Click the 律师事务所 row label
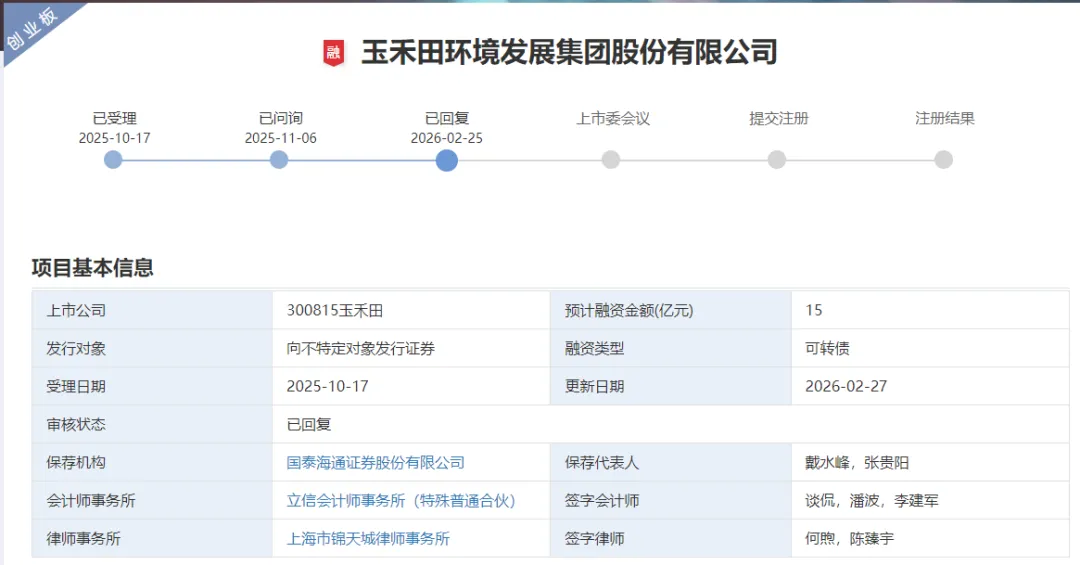This screenshot has width=1080, height=565. [83, 539]
